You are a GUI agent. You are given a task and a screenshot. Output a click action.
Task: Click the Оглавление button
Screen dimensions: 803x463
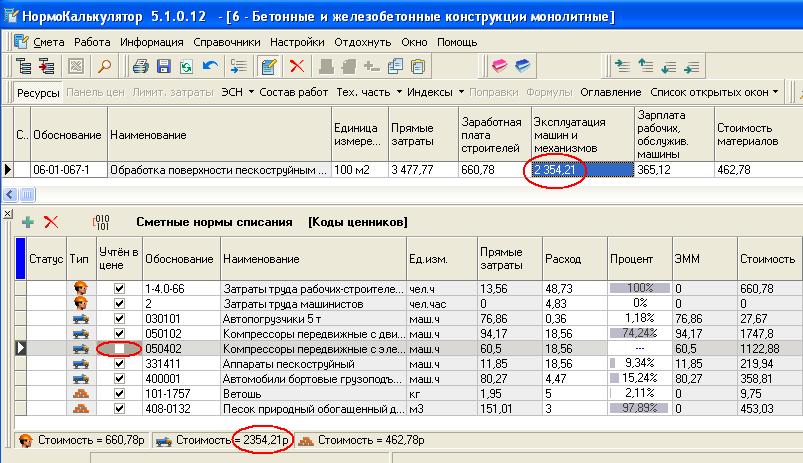(611, 92)
